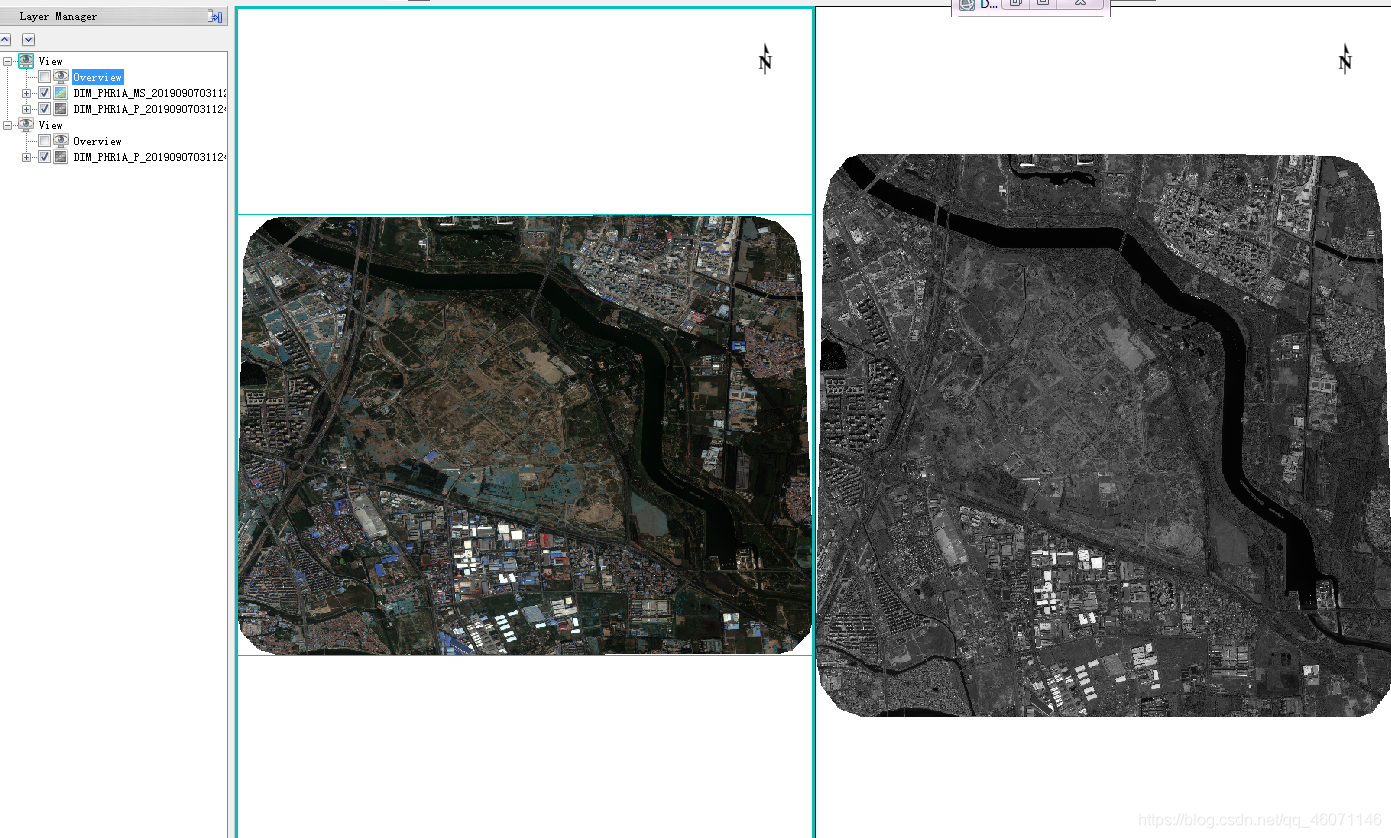
Task: Click the highlighted Overview eye icon
Action: pos(61,77)
